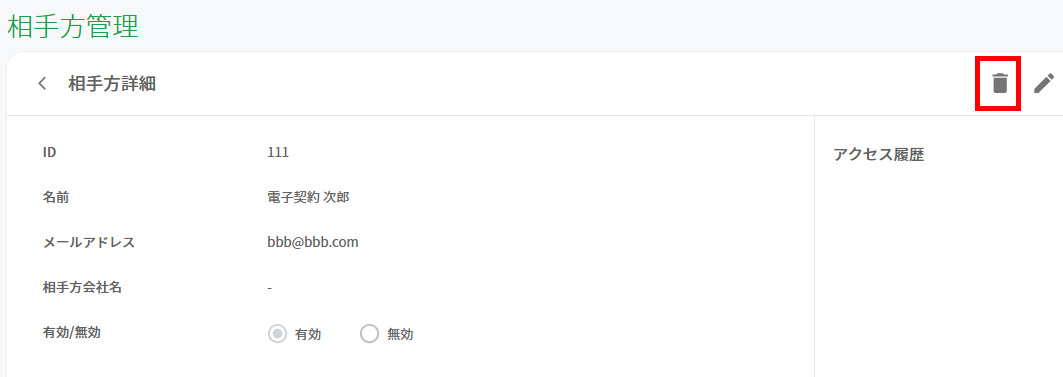Click the 名前 field label
1063x377 pixels.
pos(56,197)
